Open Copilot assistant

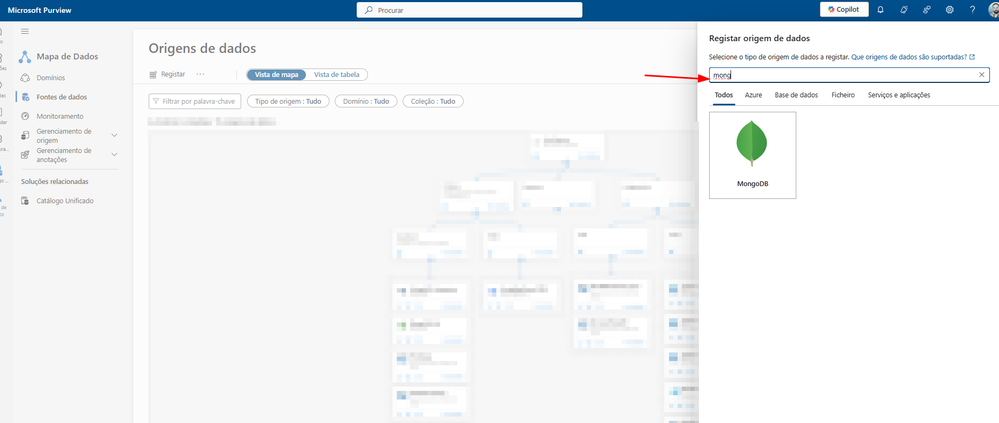(x=844, y=10)
